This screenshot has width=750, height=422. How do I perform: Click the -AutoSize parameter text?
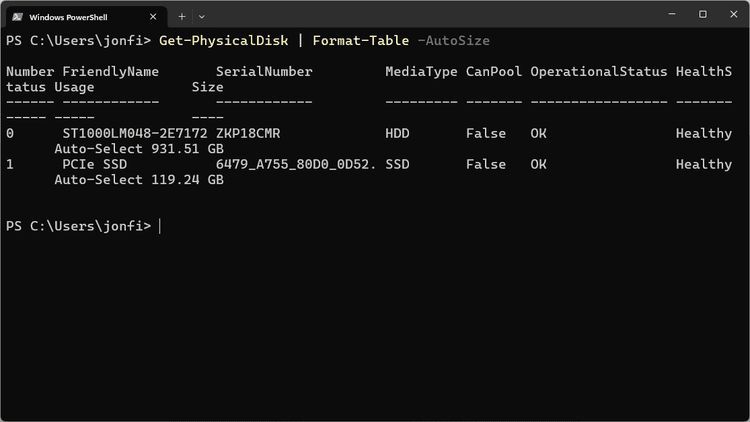[453, 41]
